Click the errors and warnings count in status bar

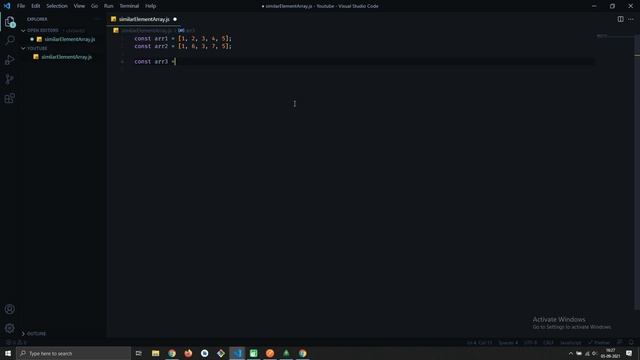click(16, 342)
